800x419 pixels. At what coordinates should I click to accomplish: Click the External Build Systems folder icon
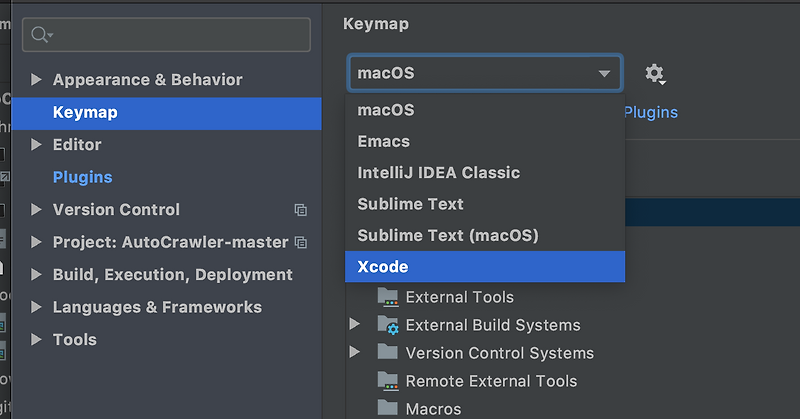[387, 325]
